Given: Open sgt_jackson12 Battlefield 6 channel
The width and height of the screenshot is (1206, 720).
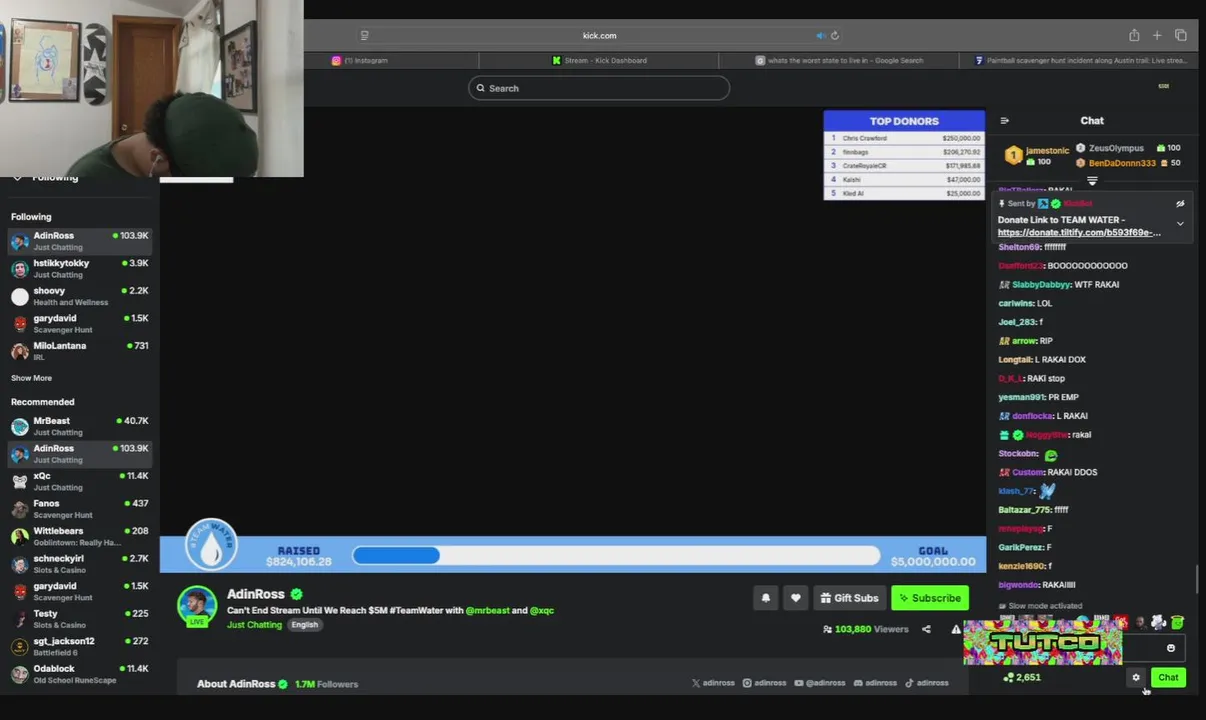Looking at the screenshot, I should [80, 646].
